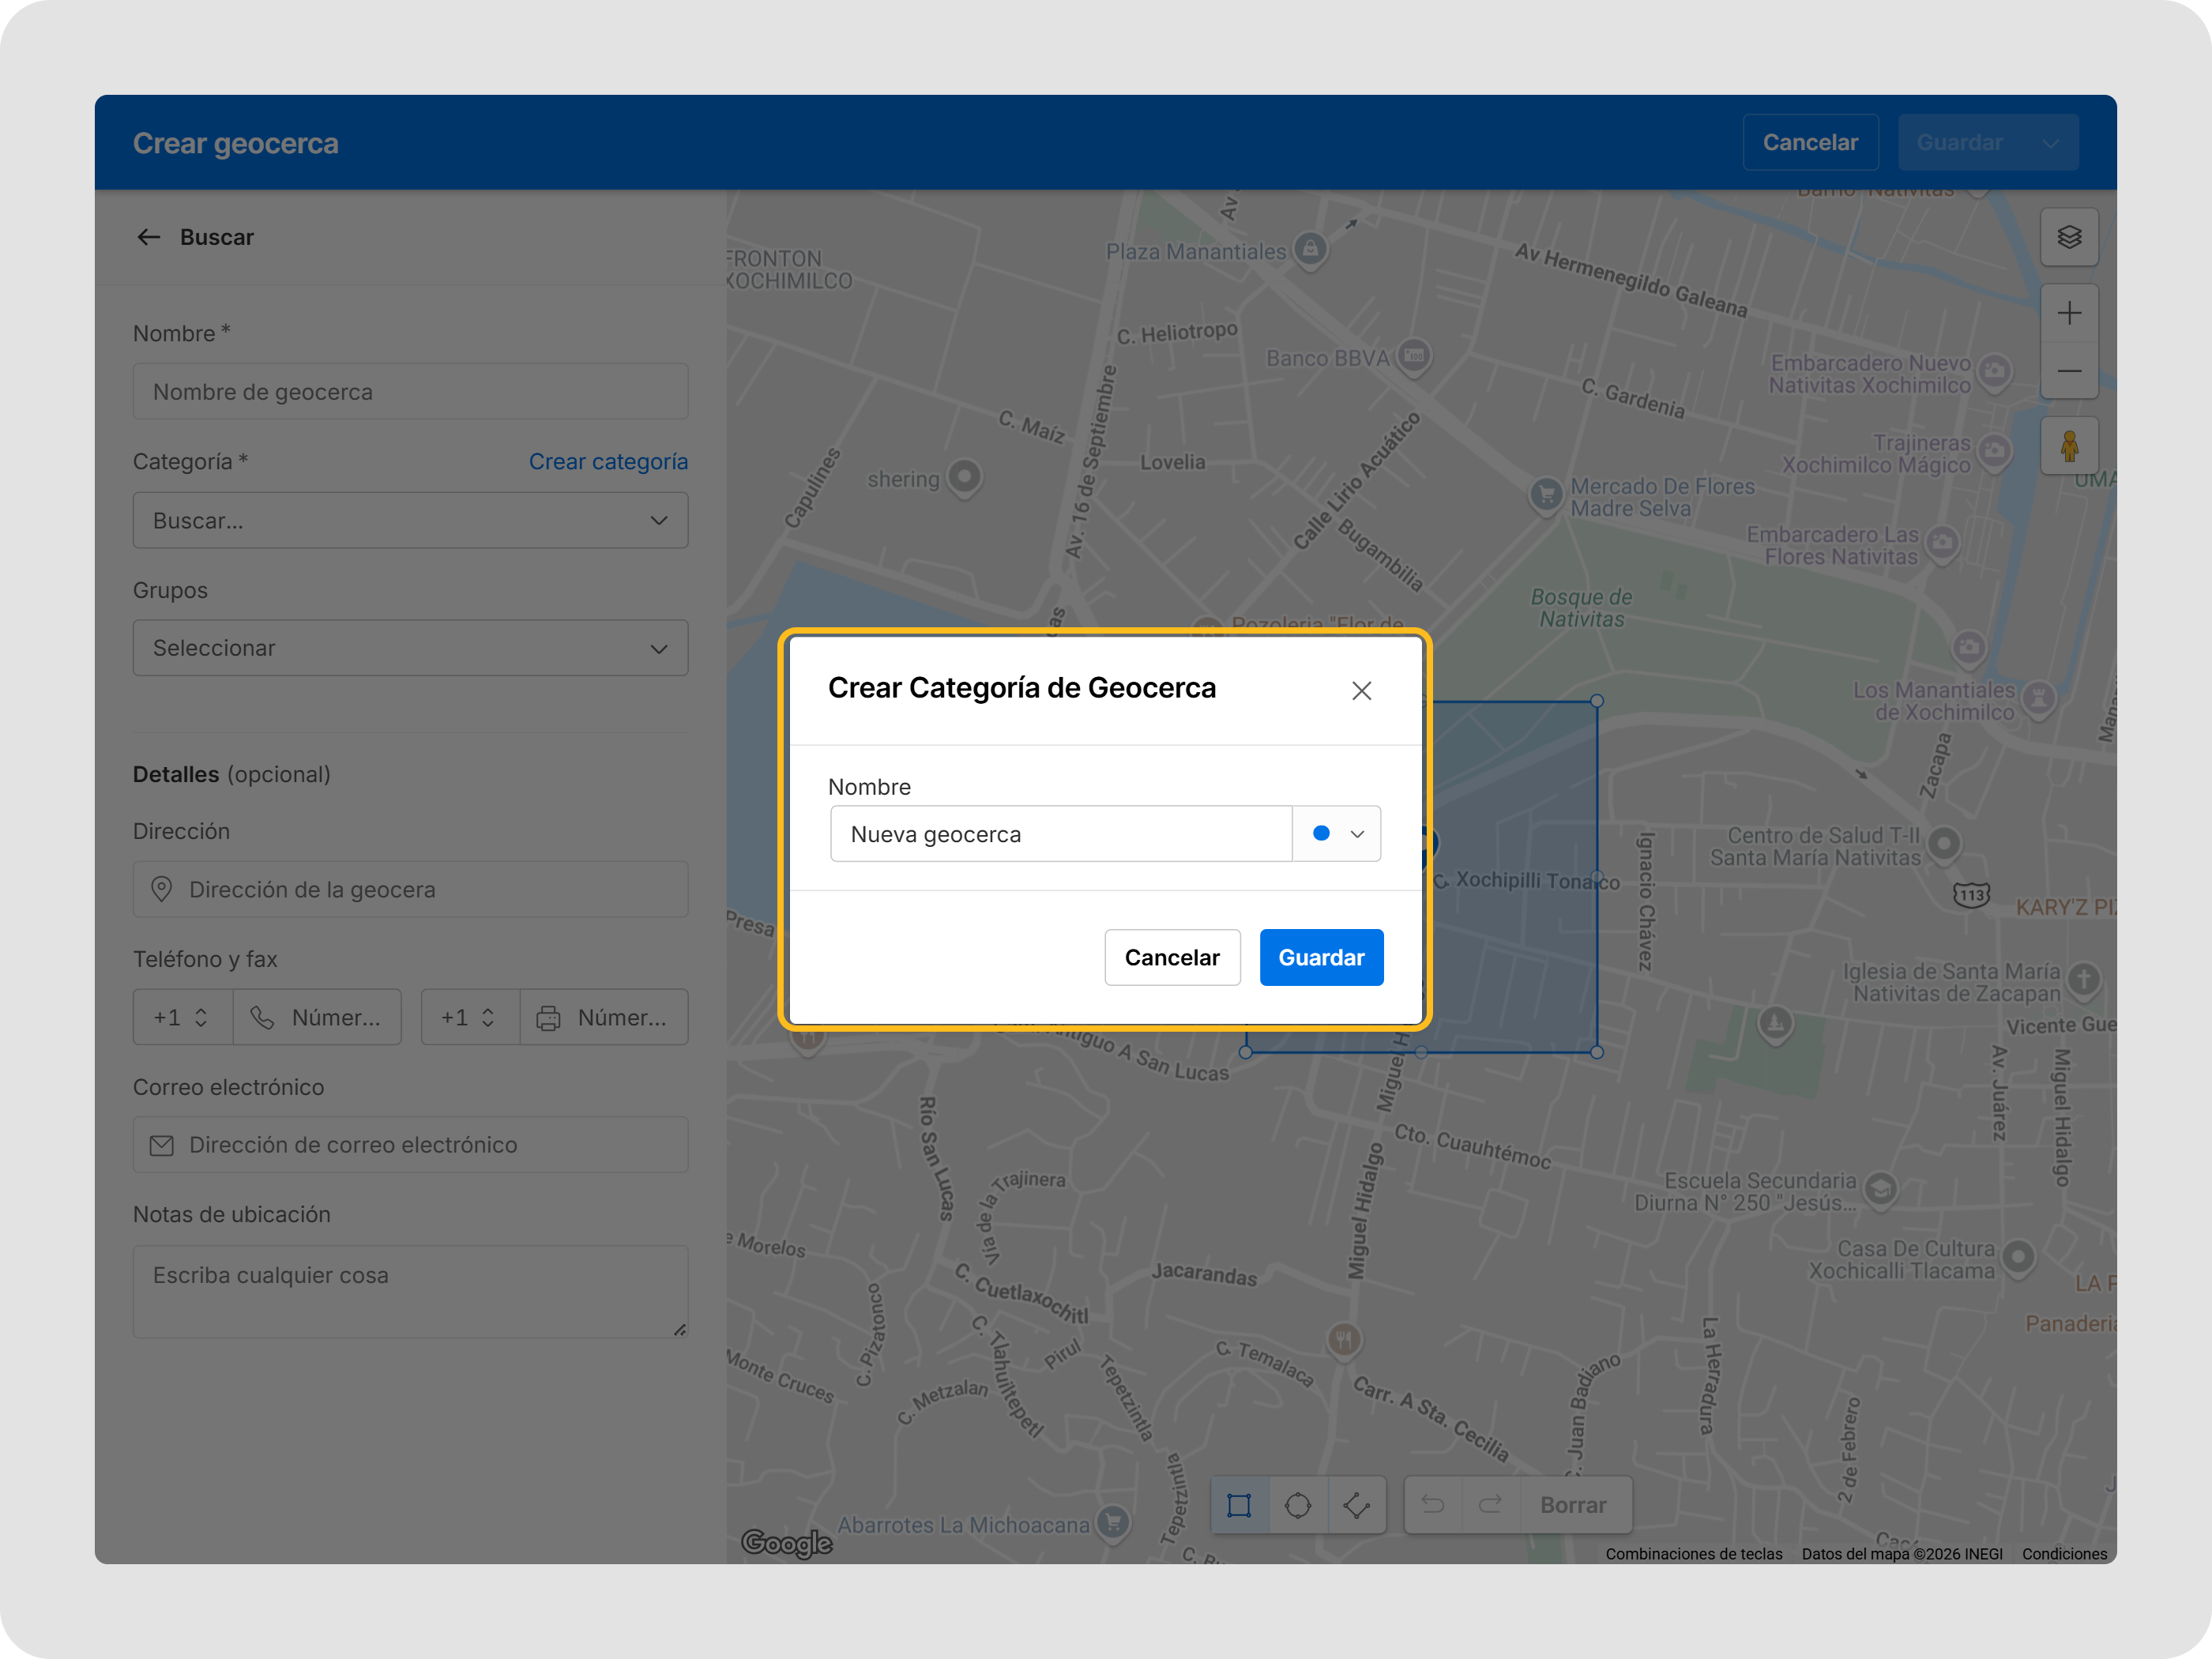Click the Street View pegman icon

[2069, 446]
